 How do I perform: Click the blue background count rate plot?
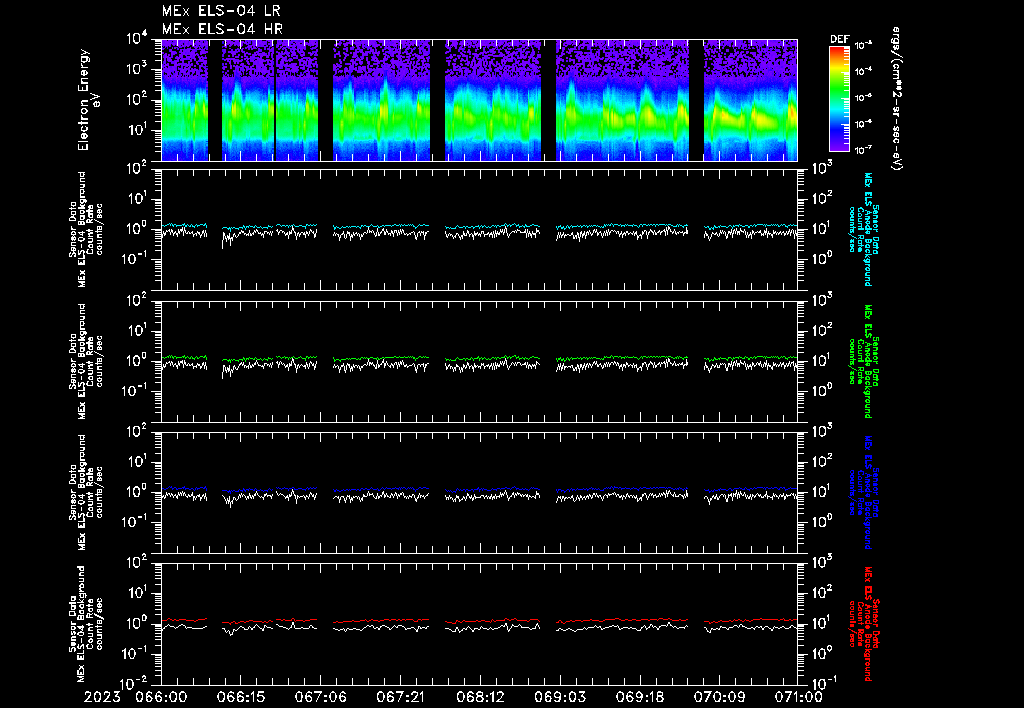click(479, 492)
